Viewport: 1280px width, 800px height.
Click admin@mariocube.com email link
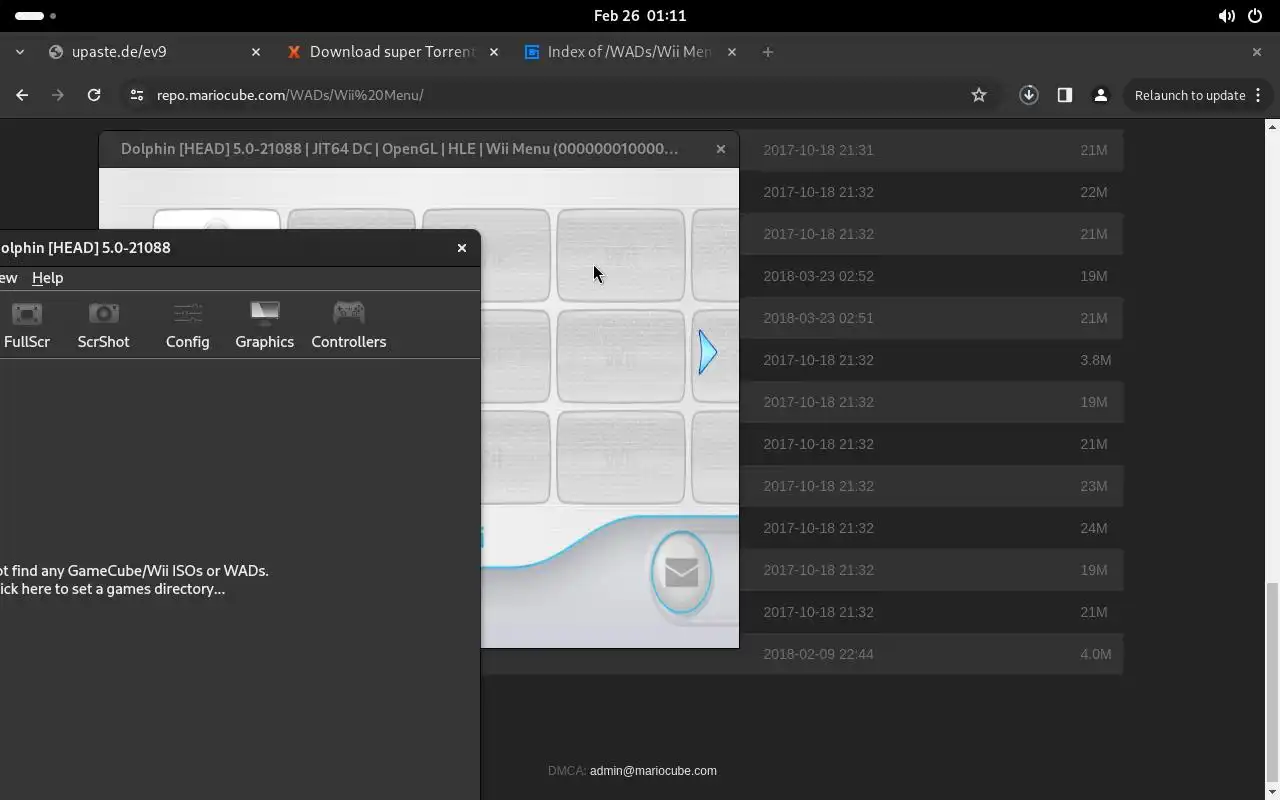point(653,771)
